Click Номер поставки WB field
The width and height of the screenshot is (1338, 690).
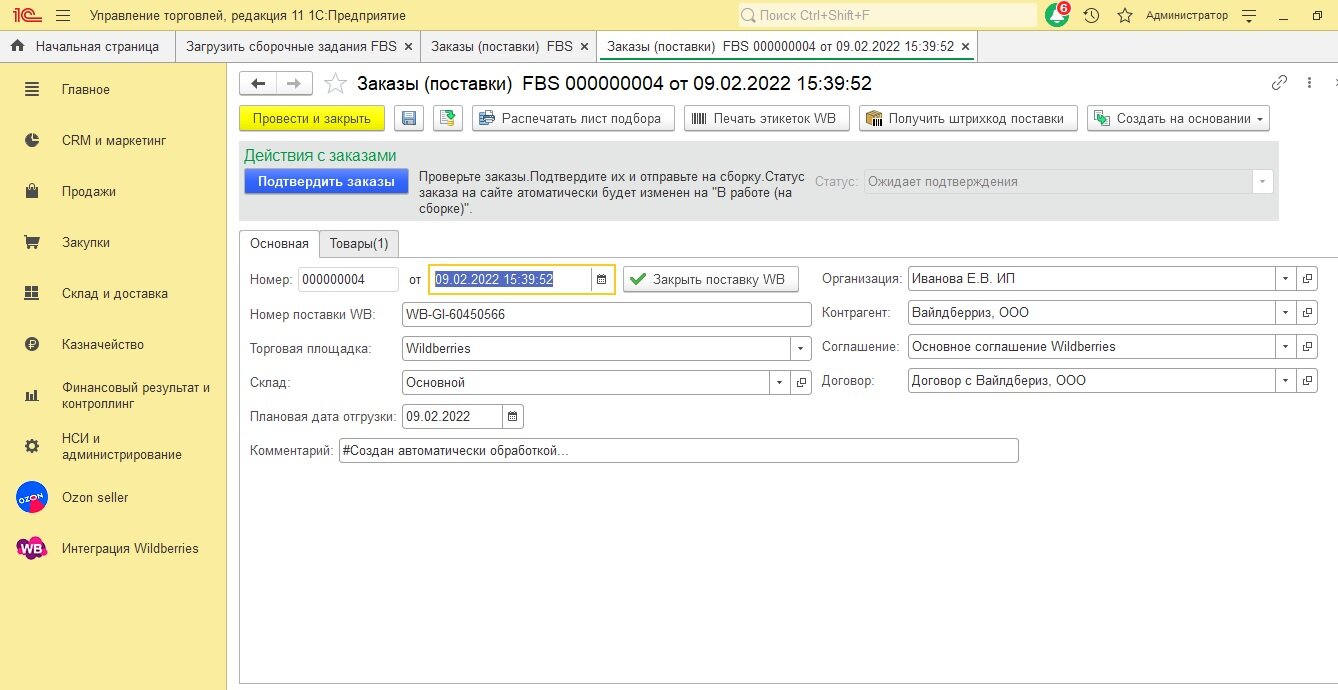tap(607, 314)
